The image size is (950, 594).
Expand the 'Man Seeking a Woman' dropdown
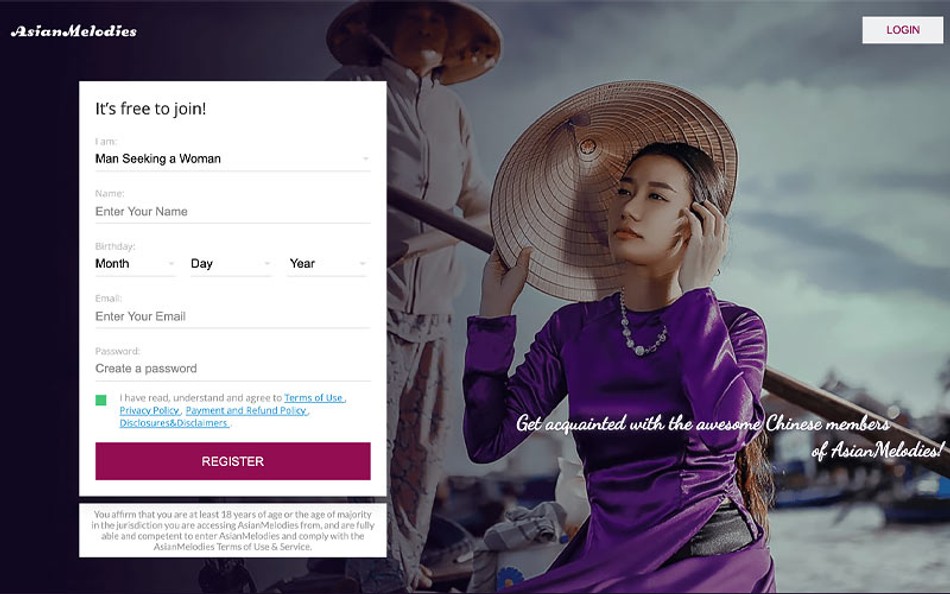(233, 159)
